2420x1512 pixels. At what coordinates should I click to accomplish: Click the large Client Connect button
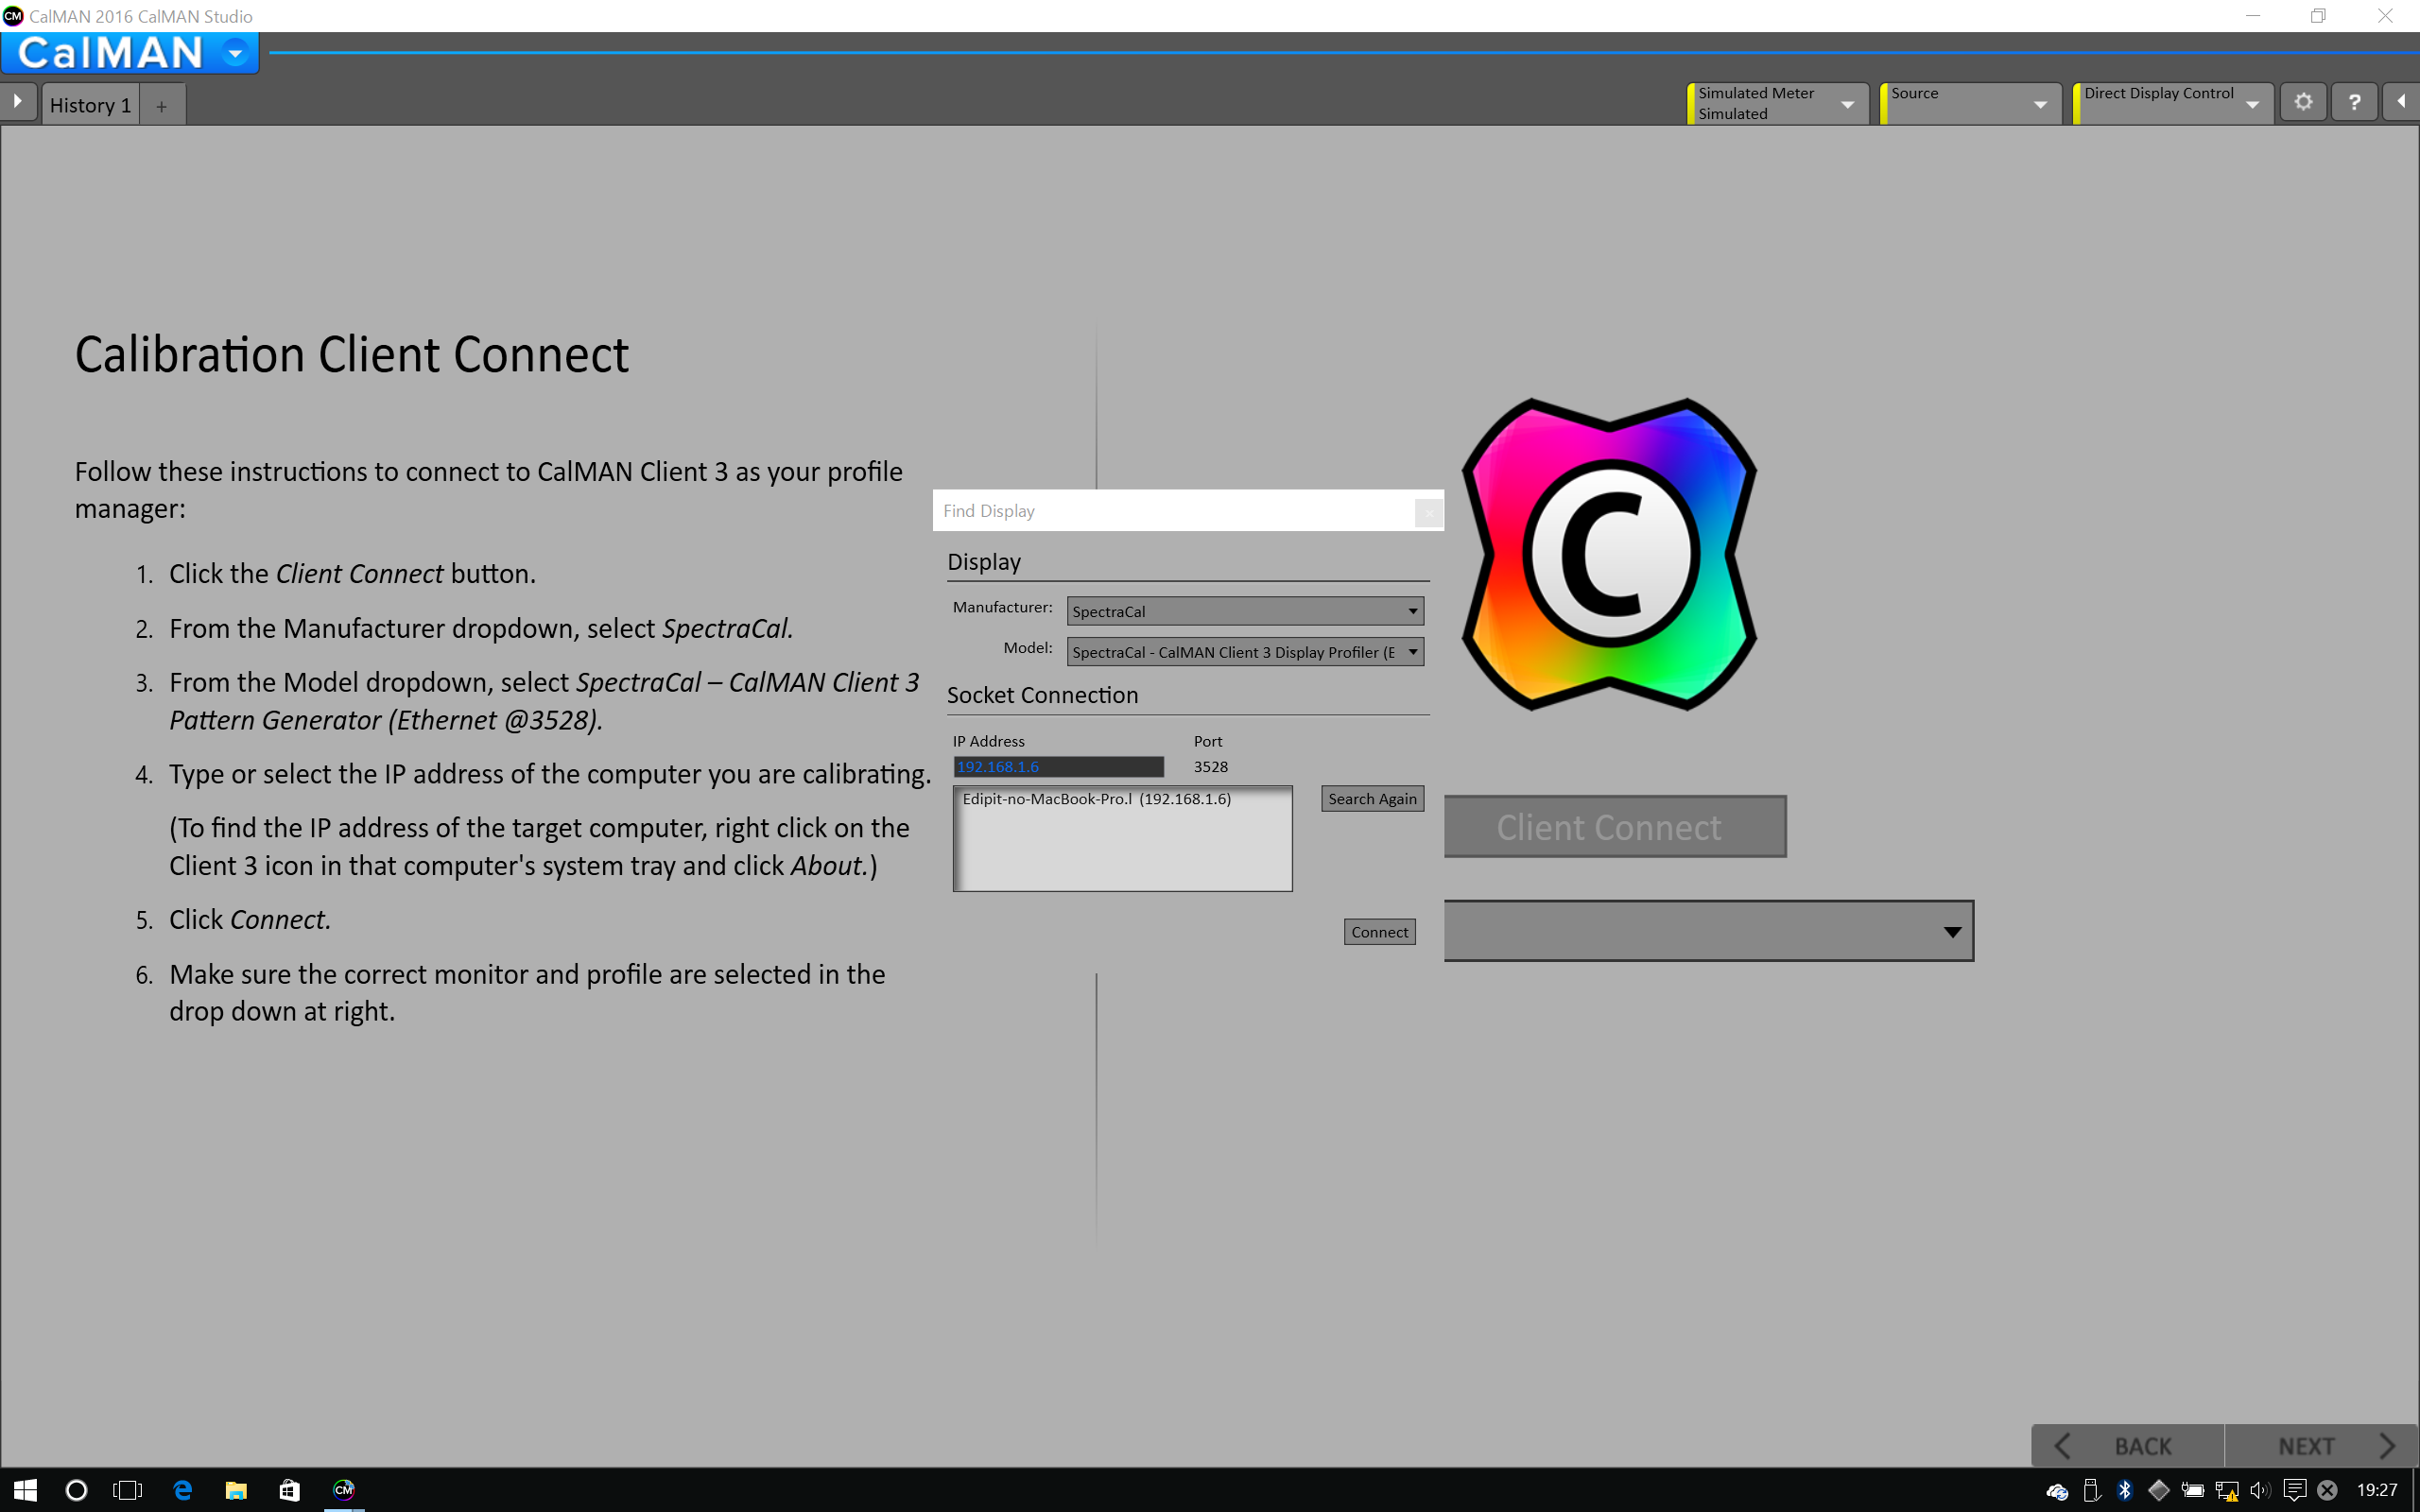[x=1615, y=827]
